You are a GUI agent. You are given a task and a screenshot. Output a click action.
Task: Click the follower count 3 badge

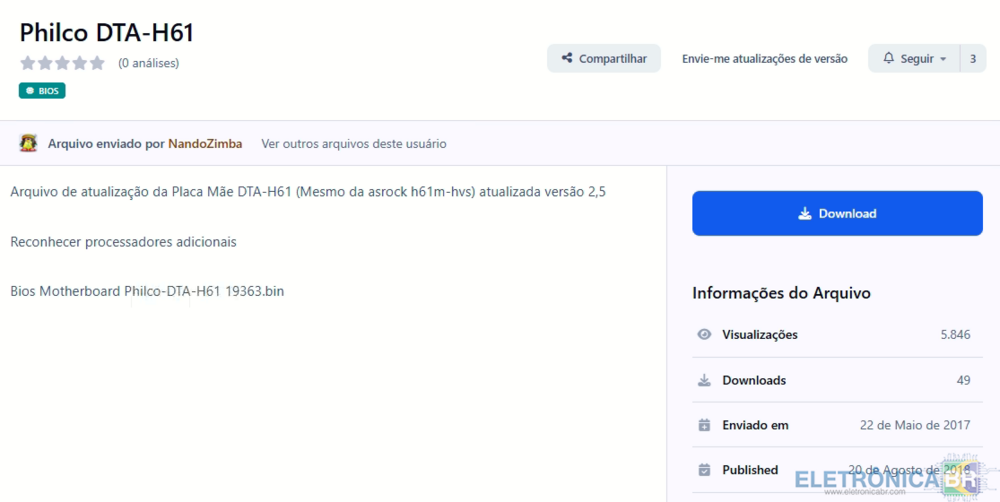[x=973, y=59]
